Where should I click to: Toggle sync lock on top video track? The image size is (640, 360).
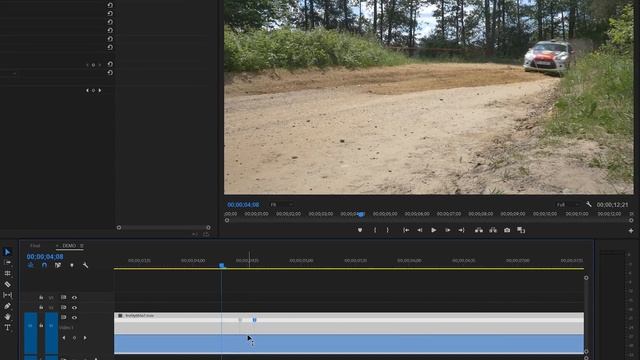[x=63, y=298]
